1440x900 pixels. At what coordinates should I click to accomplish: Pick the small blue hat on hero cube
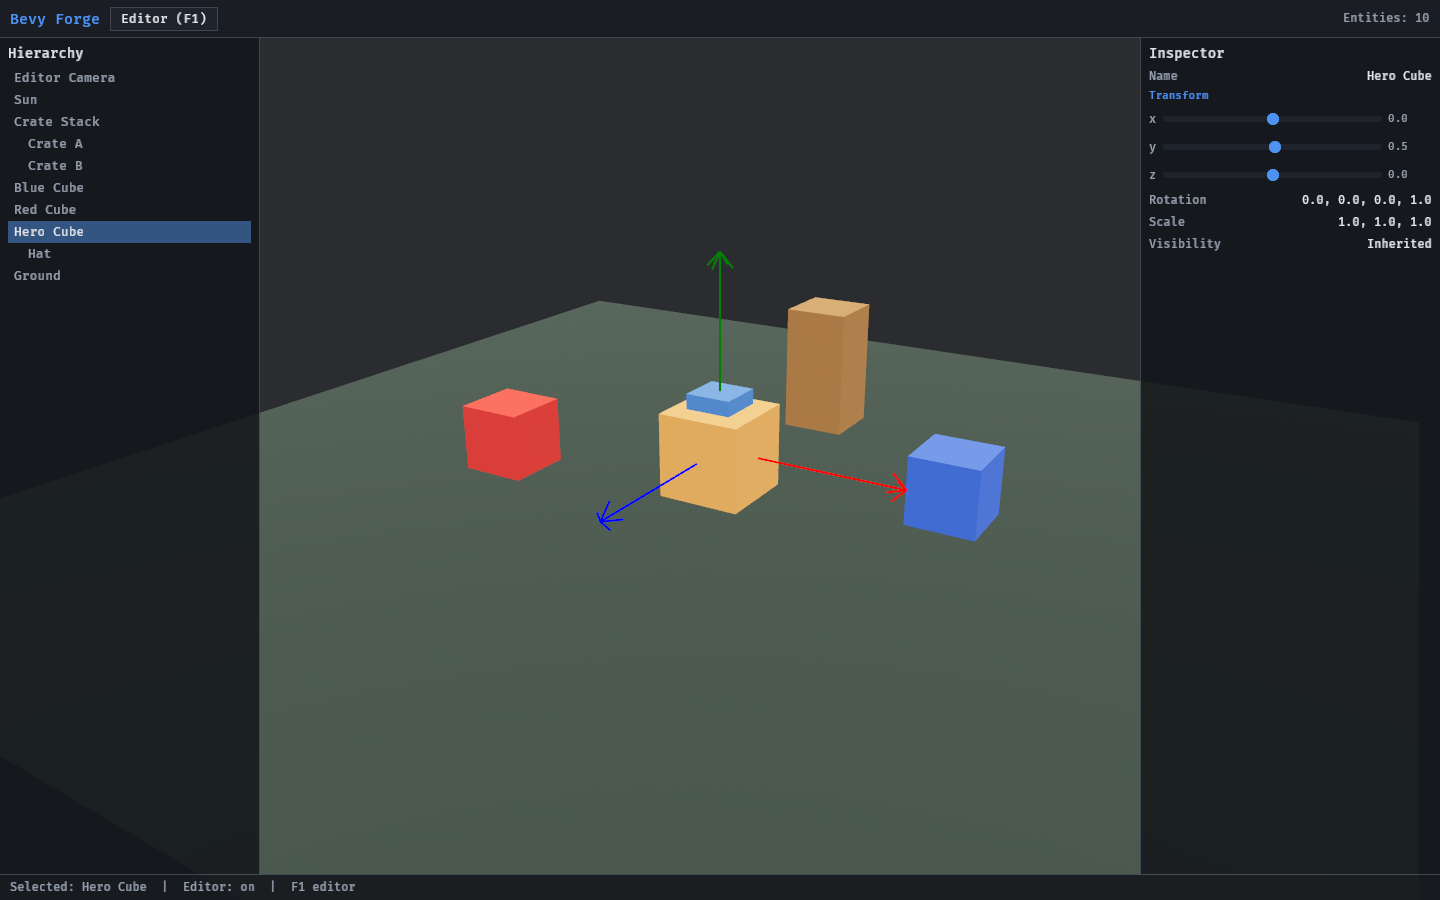pyautogui.click(x=720, y=399)
